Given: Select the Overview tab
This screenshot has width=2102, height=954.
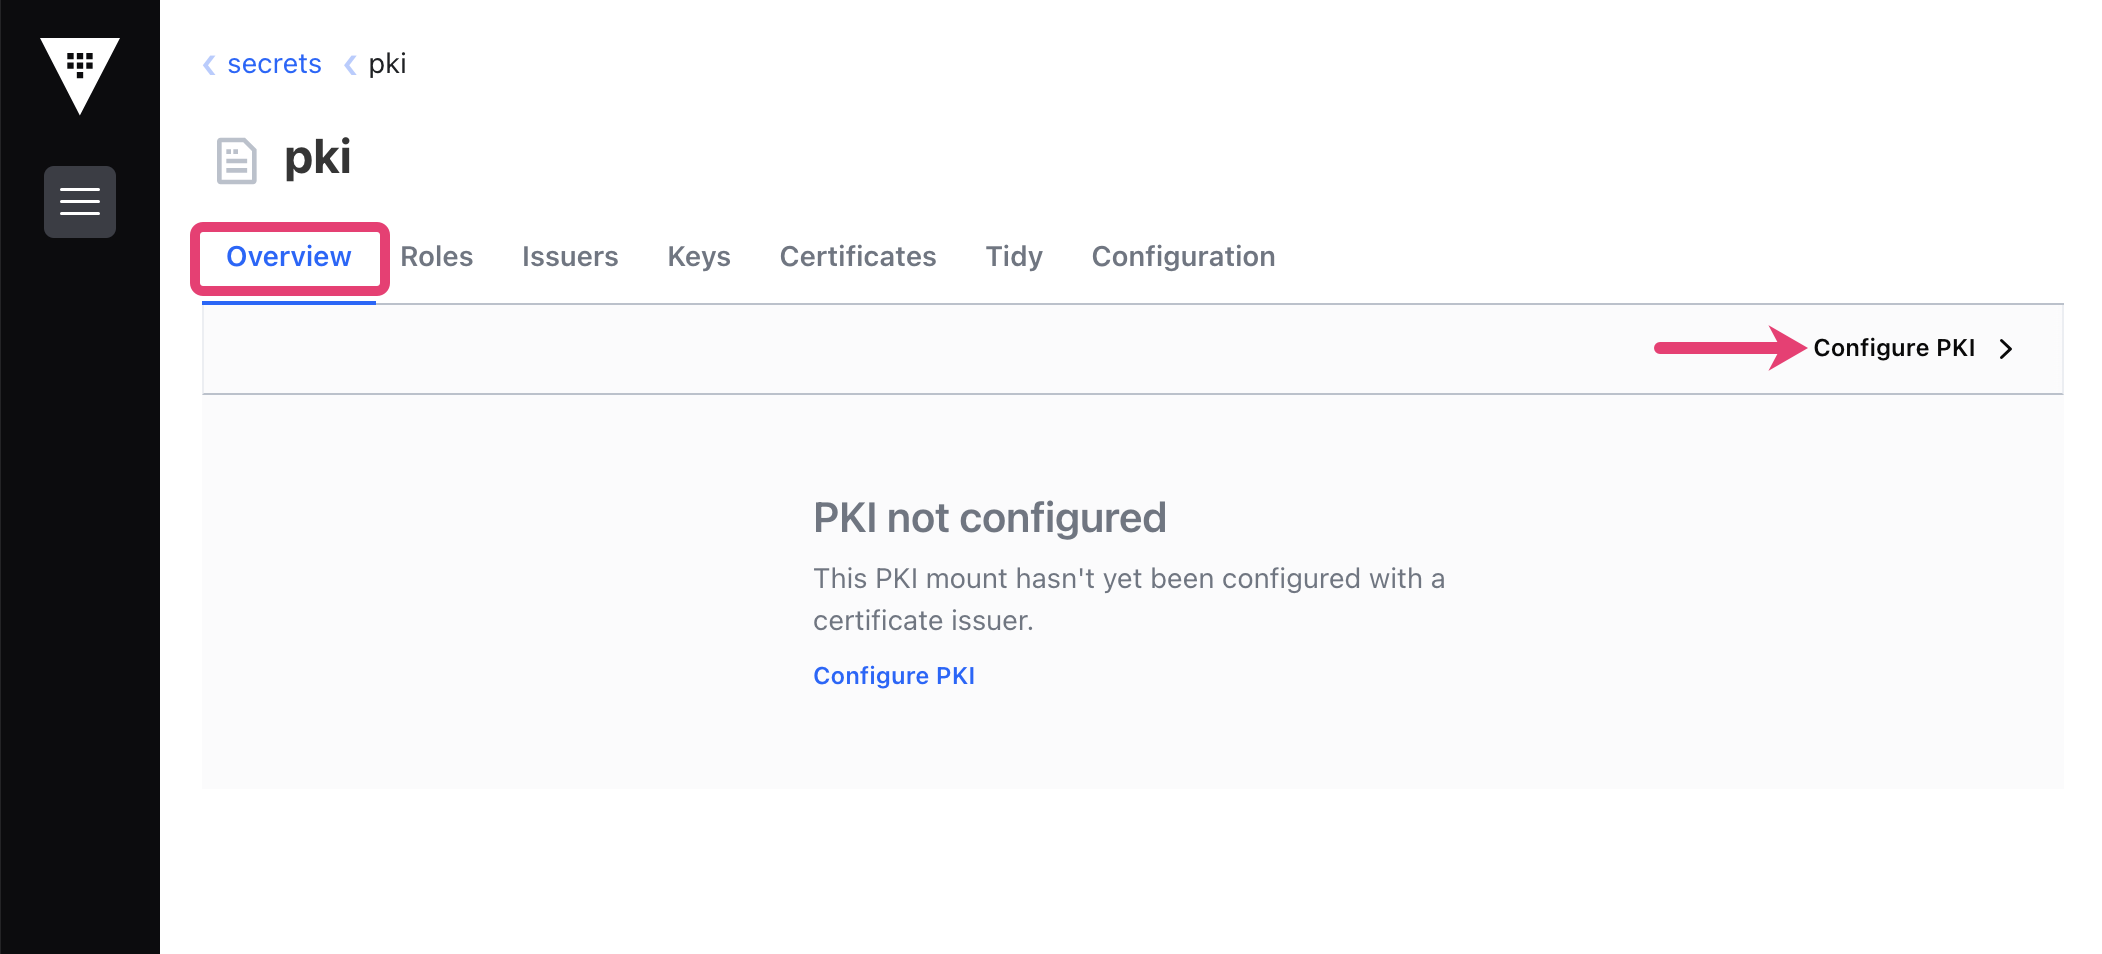Looking at the screenshot, I should 289,257.
